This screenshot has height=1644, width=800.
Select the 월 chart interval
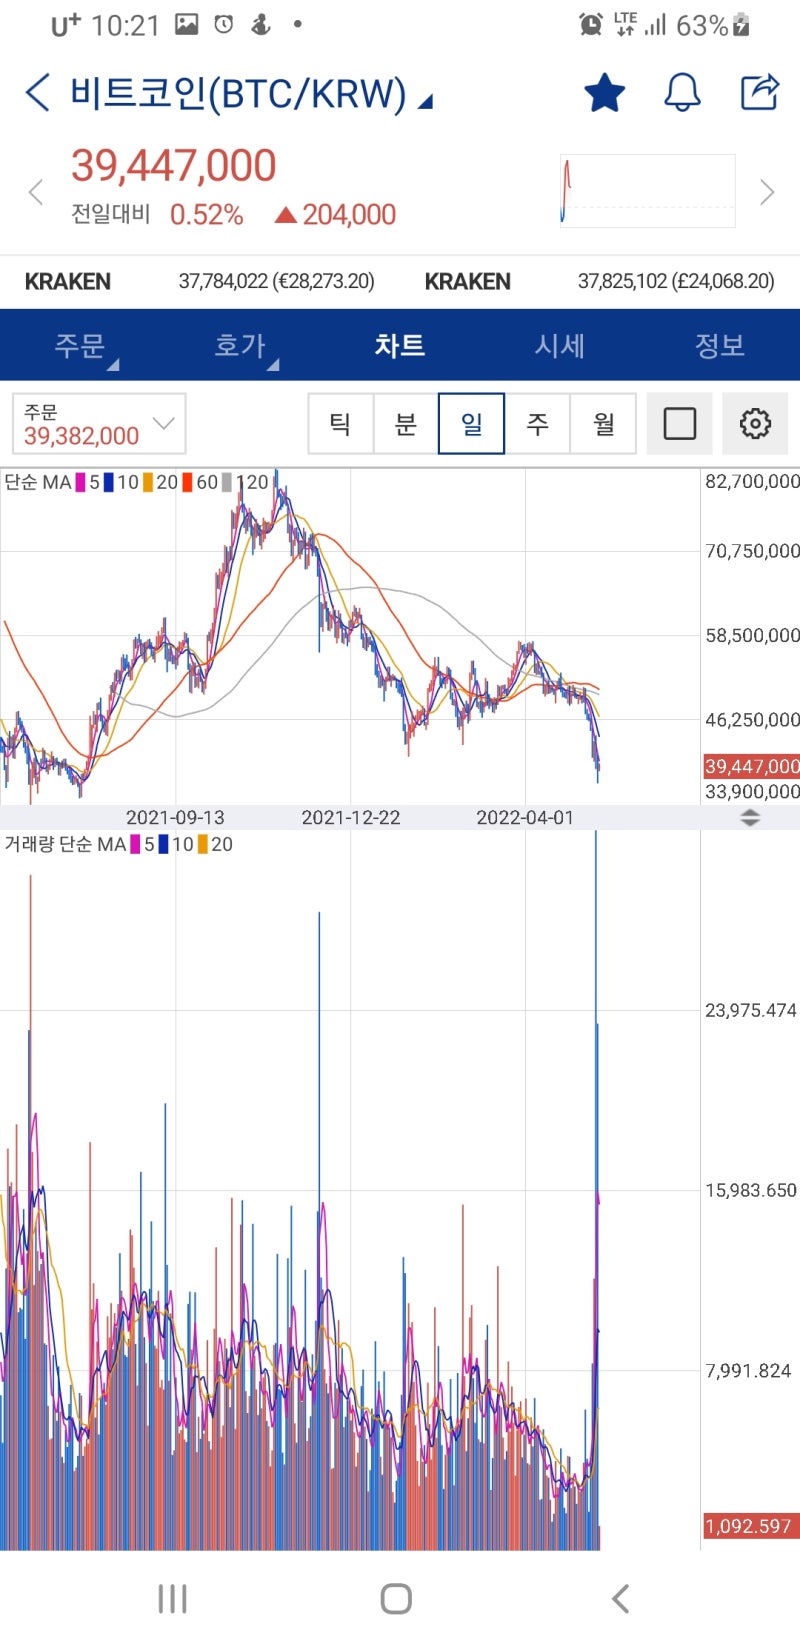tap(603, 424)
